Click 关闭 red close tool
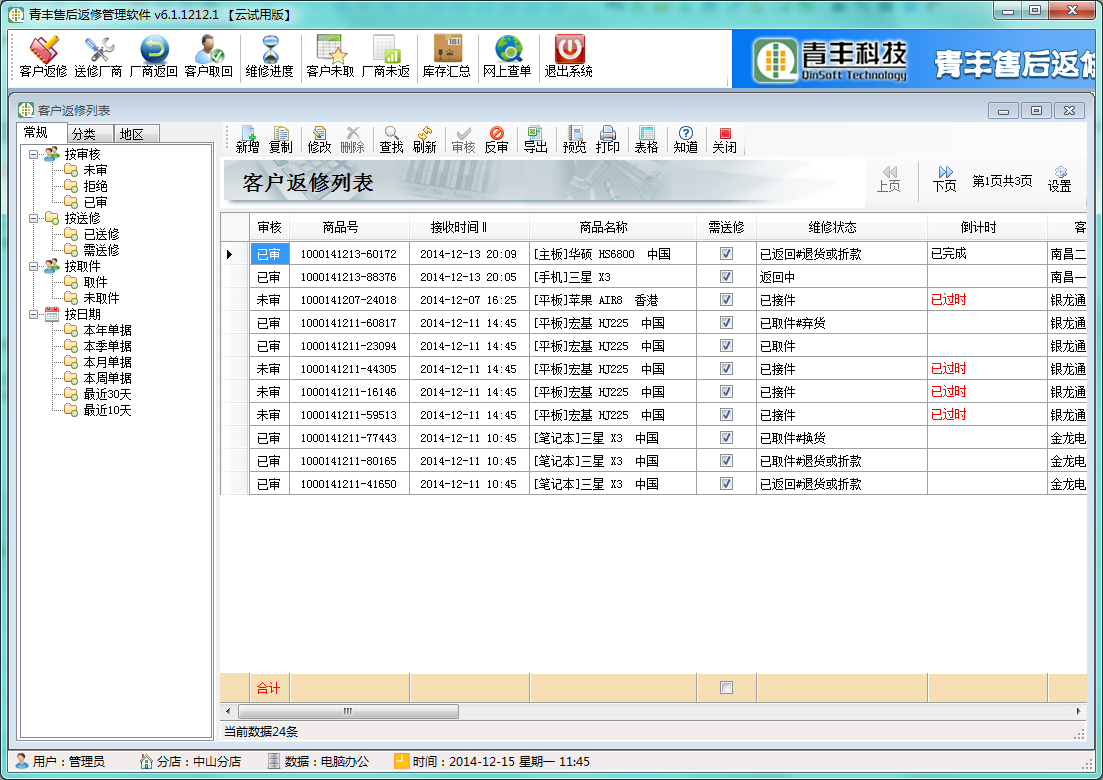1103x780 pixels. click(x=725, y=139)
